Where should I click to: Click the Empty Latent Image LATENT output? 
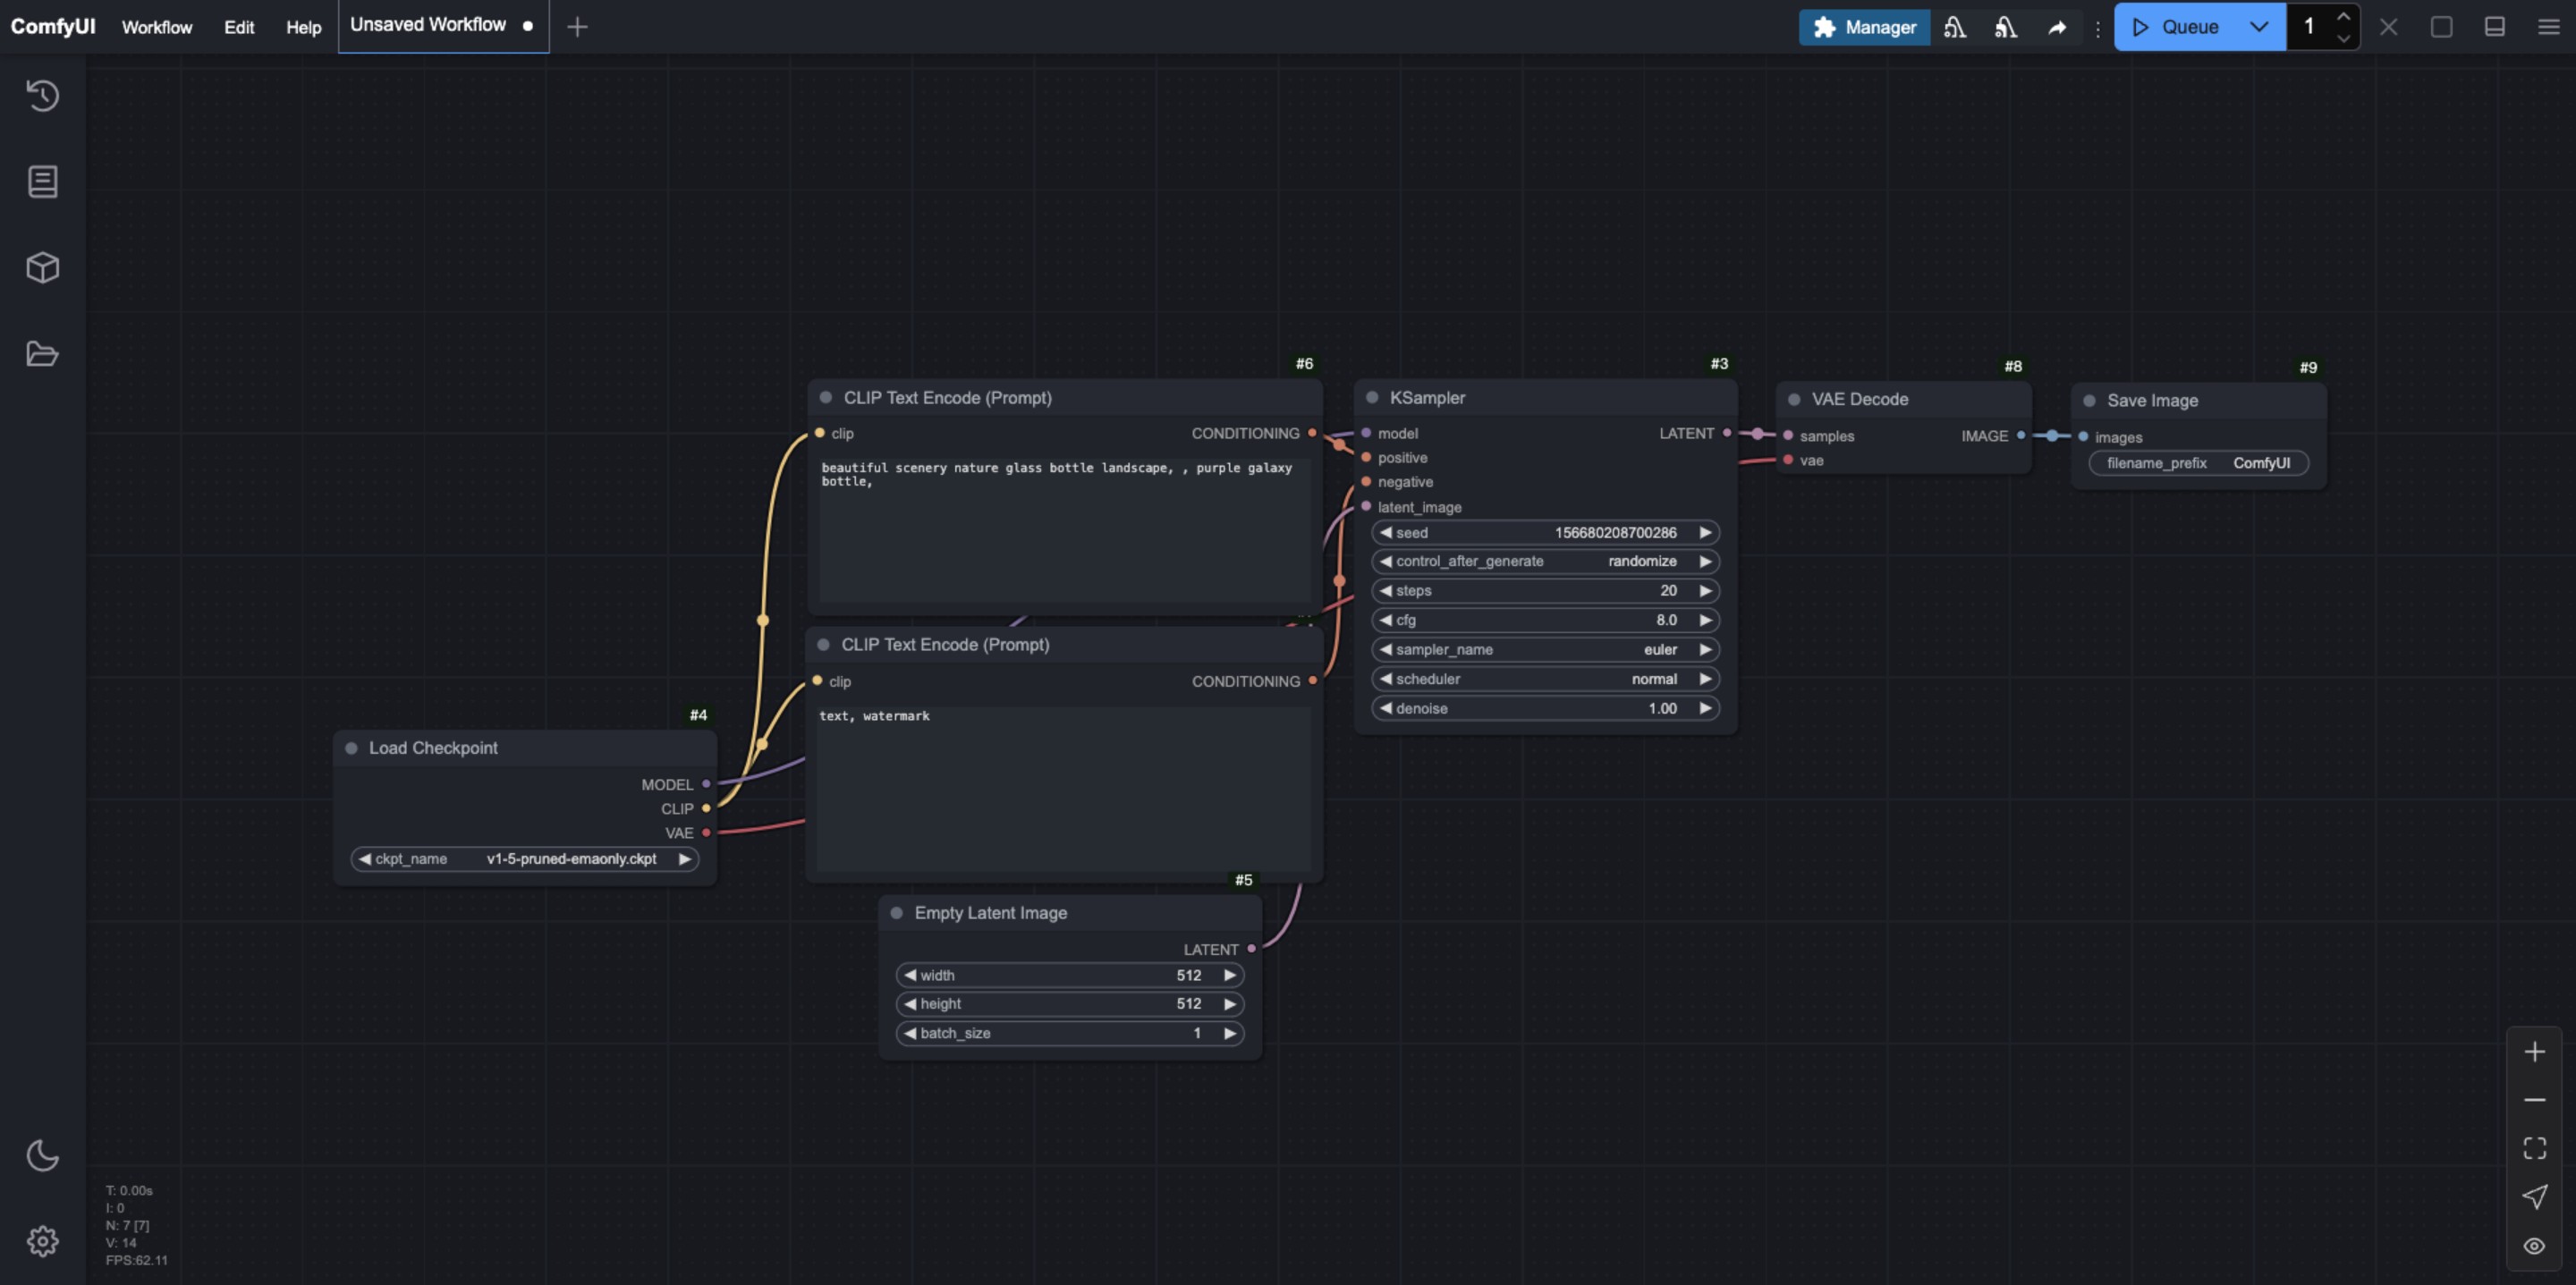click(x=1251, y=949)
